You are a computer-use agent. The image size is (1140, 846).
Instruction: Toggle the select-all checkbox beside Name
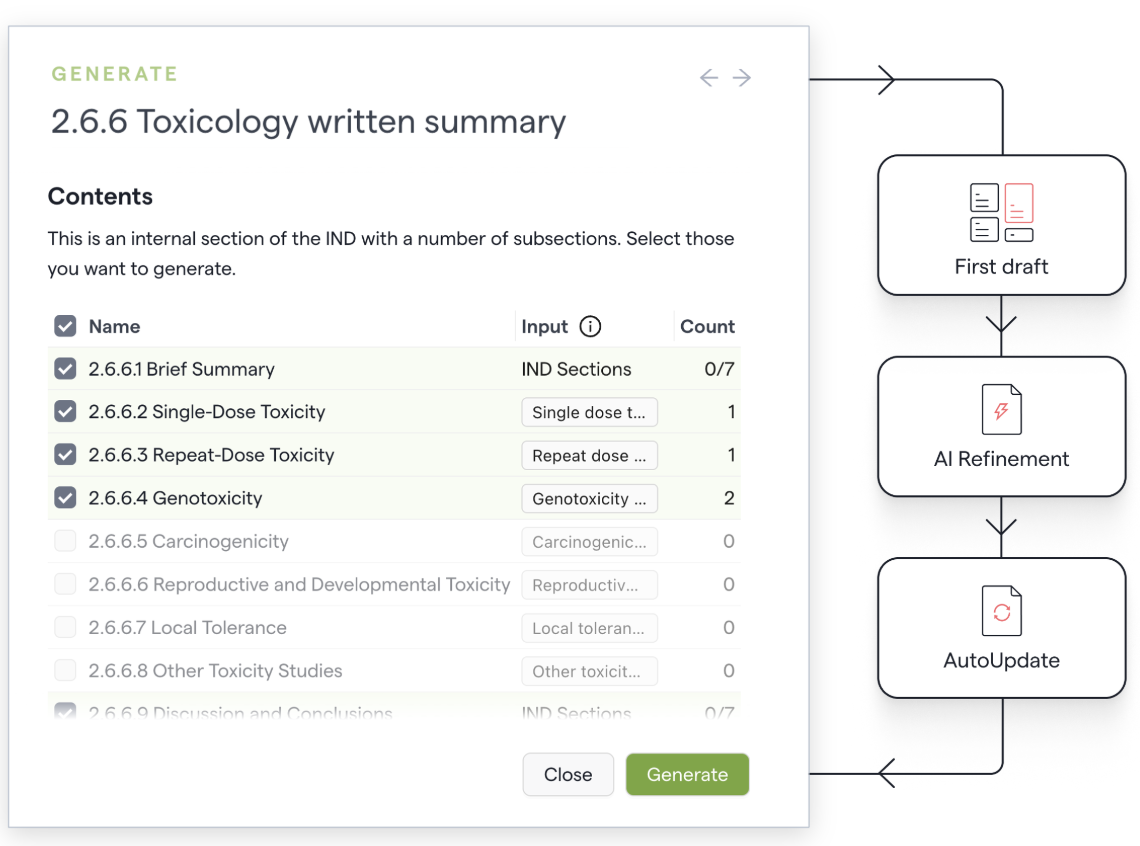65,327
